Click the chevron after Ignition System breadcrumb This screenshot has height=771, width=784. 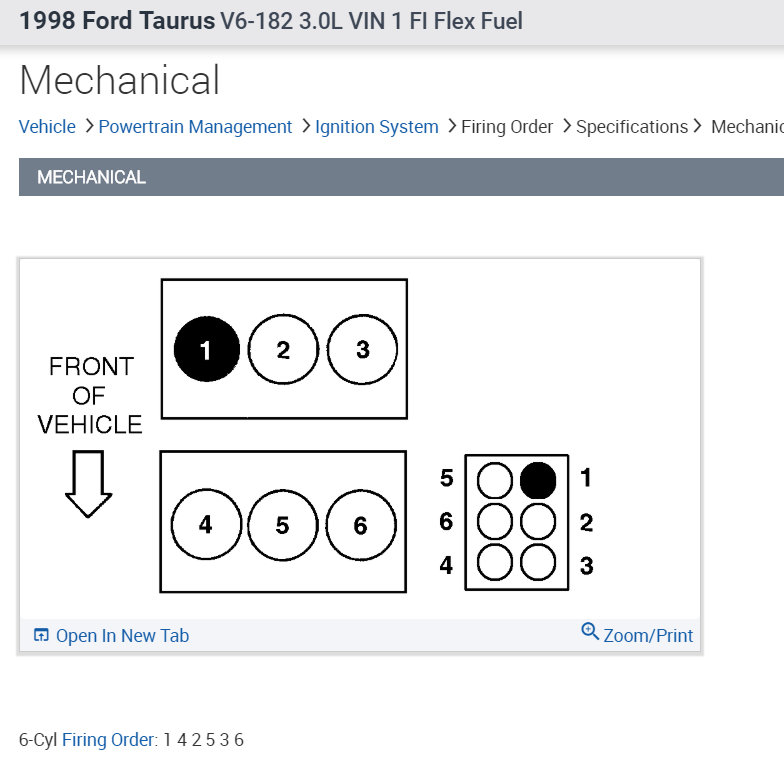tap(452, 126)
